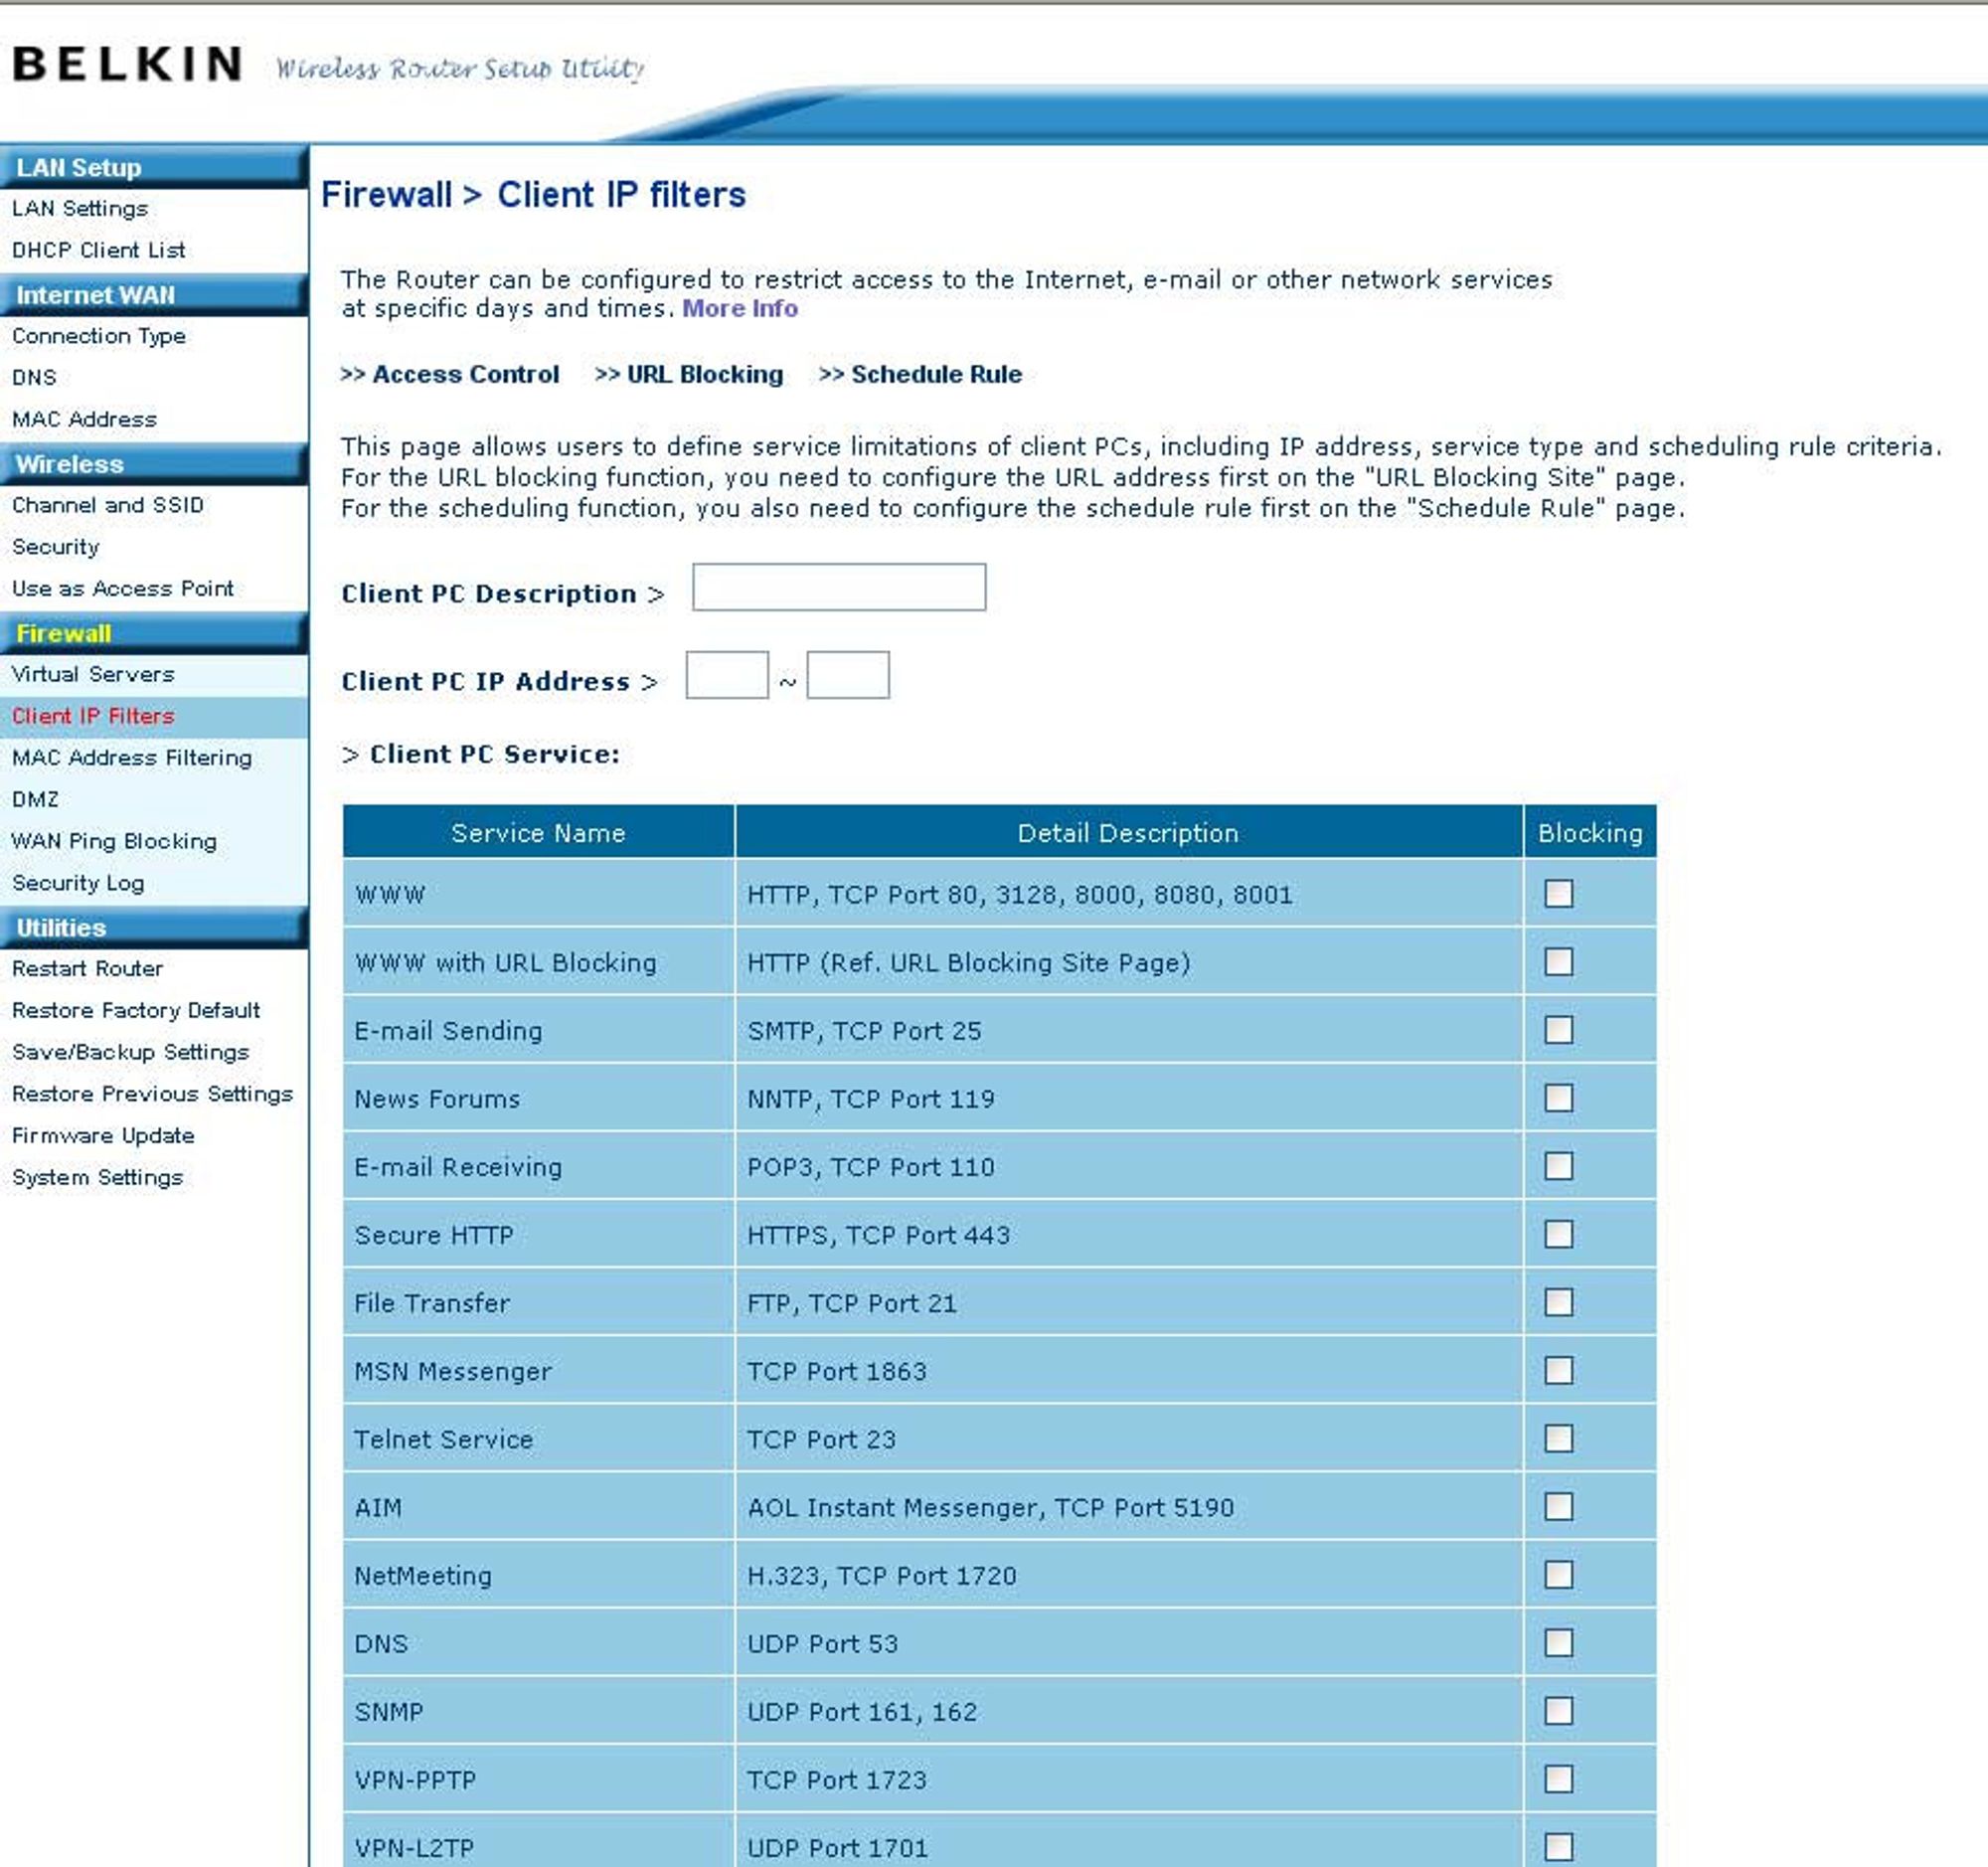1988x1867 pixels.
Task: Block the News Forums service
Action: point(1558,1097)
